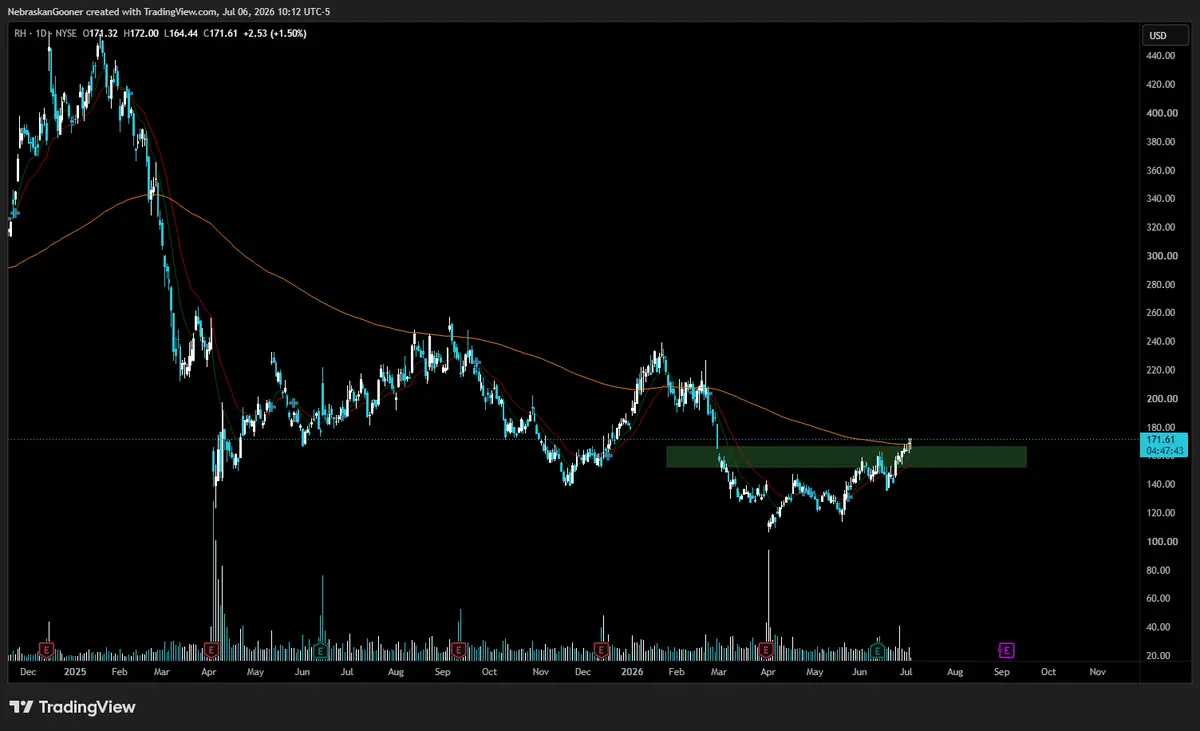Click the 140.00 price axis label
The width and height of the screenshot is (1200, 731).
[x=1161, y=485]
